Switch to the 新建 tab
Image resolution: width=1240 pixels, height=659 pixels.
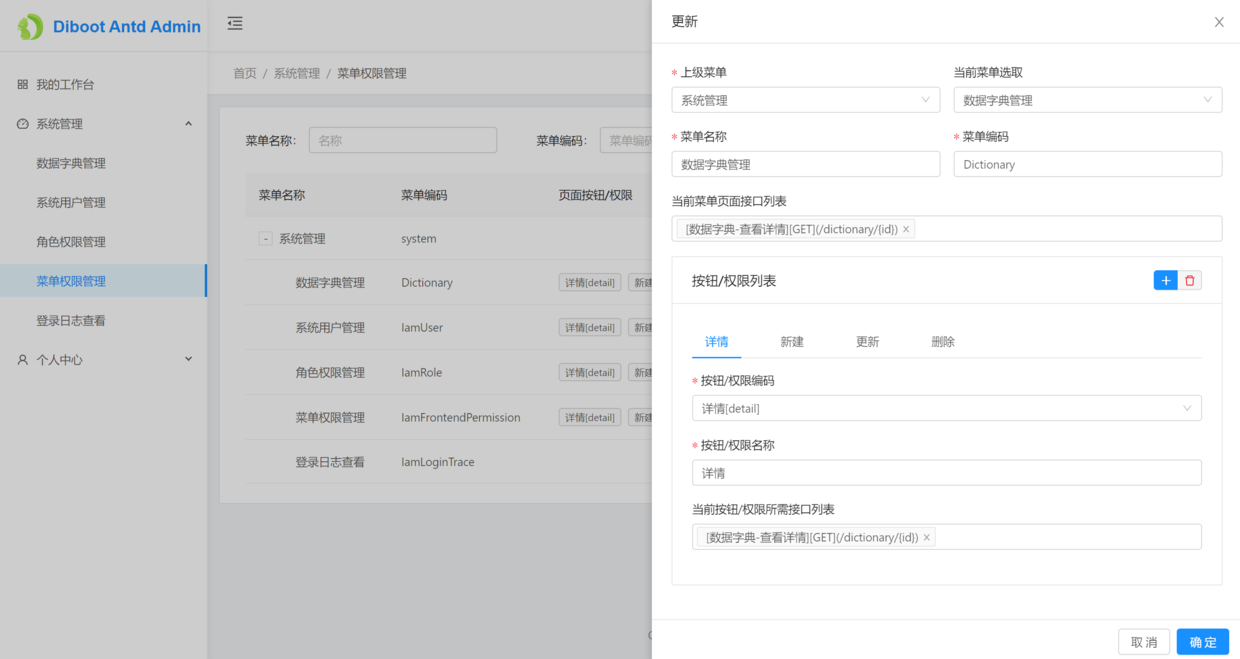(792, 341)
